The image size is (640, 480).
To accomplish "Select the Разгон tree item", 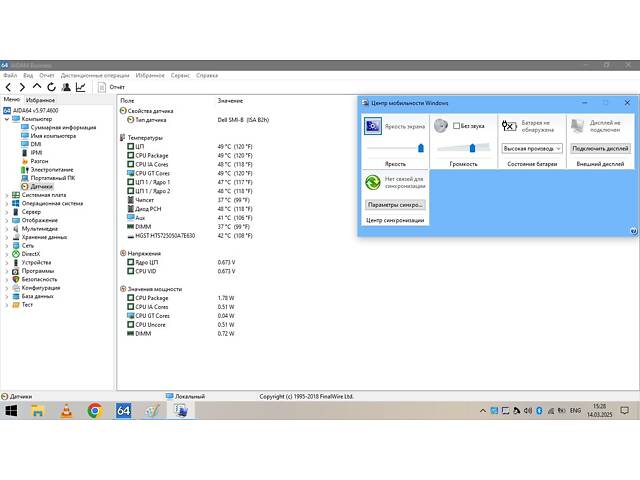I will (x=39, y=161).
